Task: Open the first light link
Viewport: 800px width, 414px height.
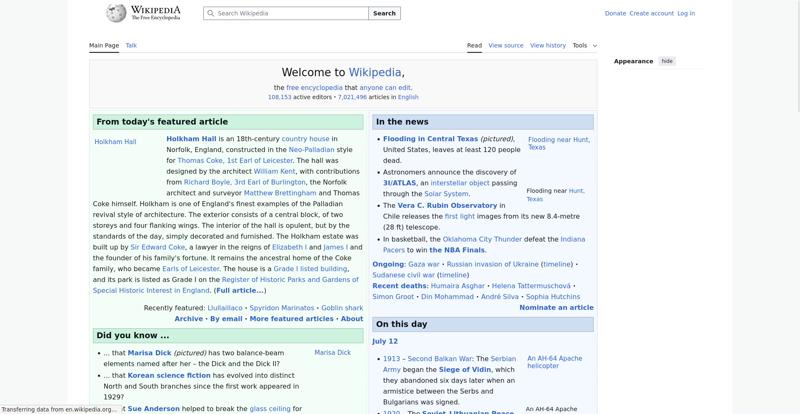Action: [460, 216]
